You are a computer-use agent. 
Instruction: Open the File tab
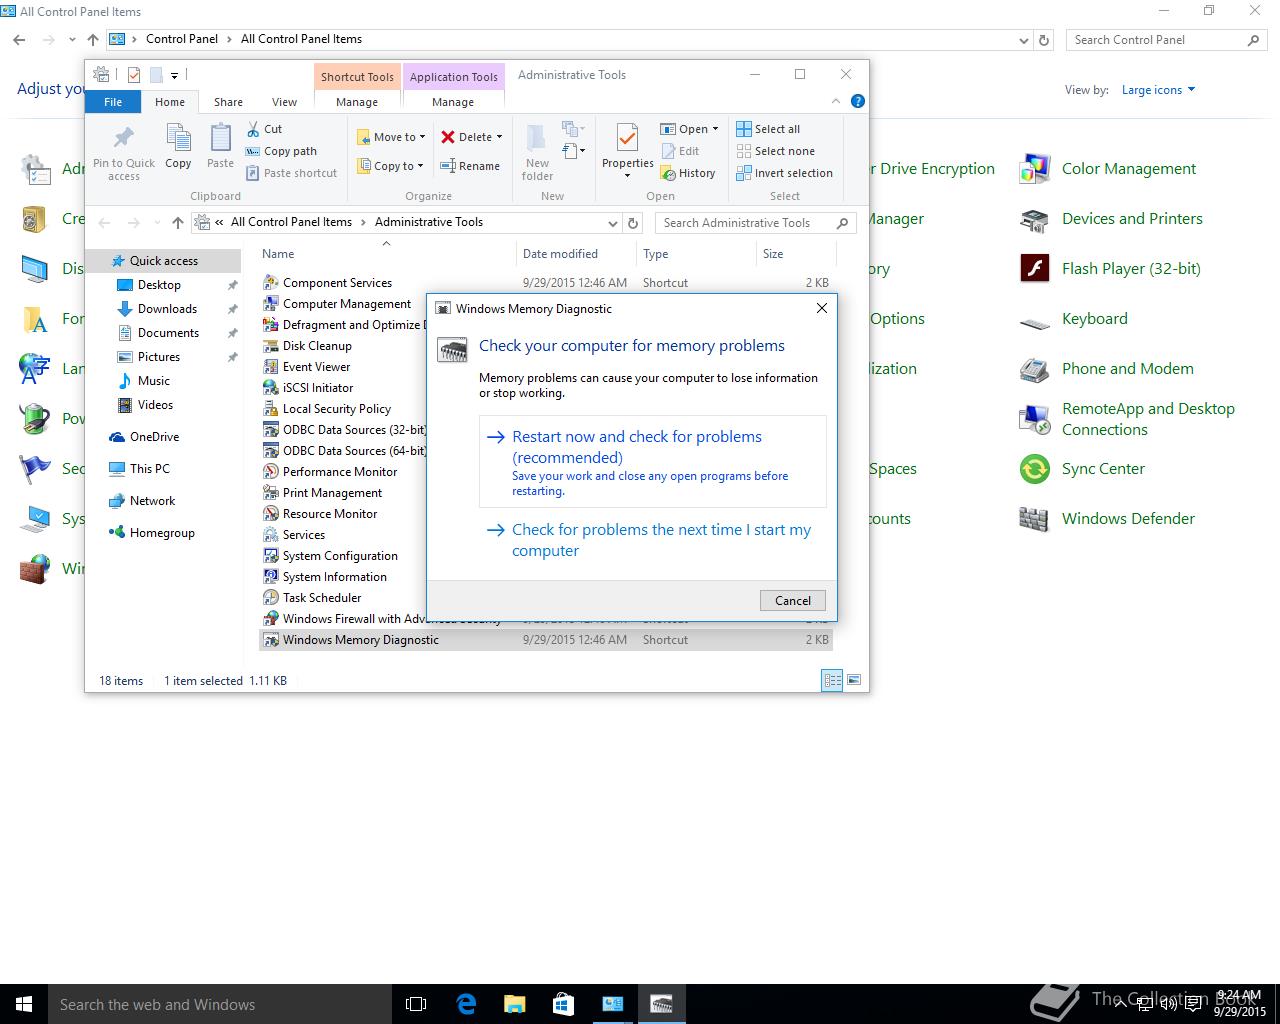click(113, 102)
